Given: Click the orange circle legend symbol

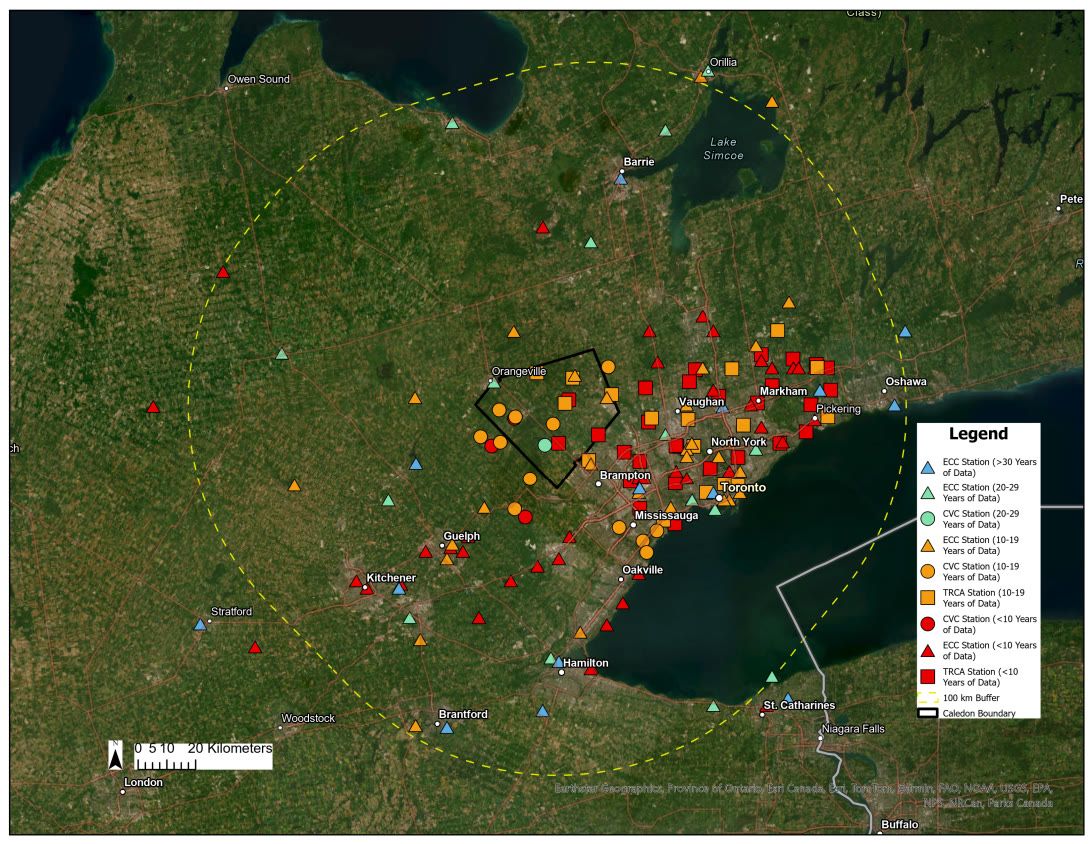Looking at the screenshot, I should tap(928, 572).
